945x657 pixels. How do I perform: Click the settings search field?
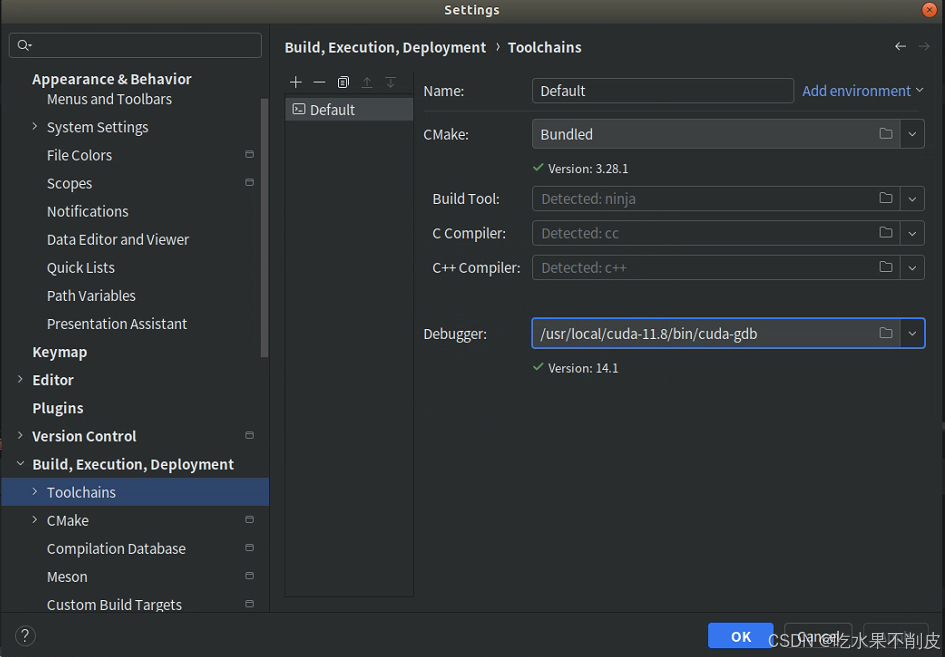tap(135, 45)
